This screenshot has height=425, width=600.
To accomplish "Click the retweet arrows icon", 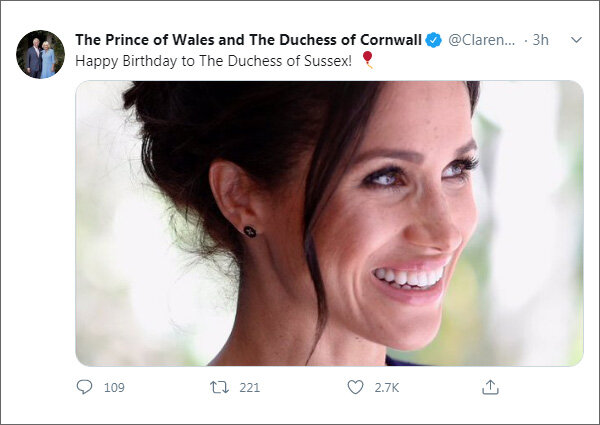I will (219, 387).
